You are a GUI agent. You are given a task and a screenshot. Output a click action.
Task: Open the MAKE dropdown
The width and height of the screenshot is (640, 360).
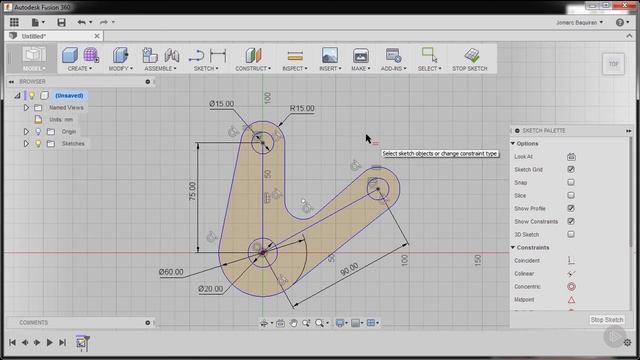(361, 69)
